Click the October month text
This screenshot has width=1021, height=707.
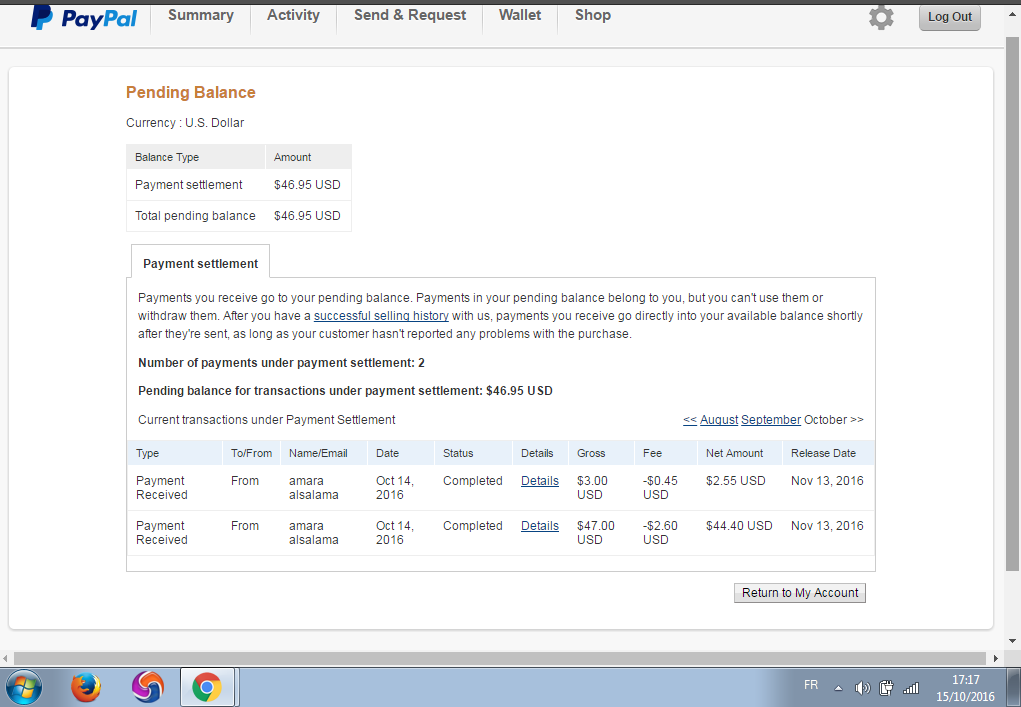(x=825, y=420)
